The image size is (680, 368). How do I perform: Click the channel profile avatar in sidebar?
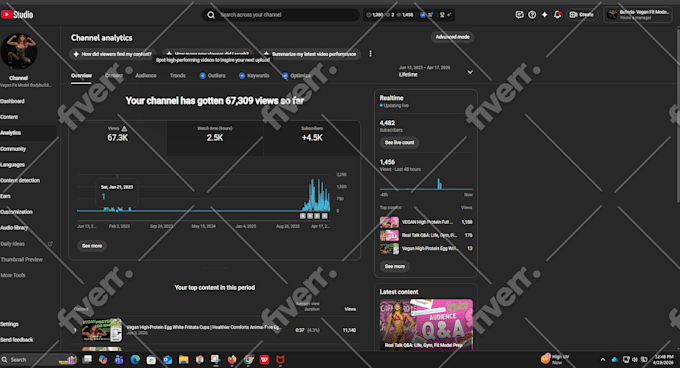(19, 51)
